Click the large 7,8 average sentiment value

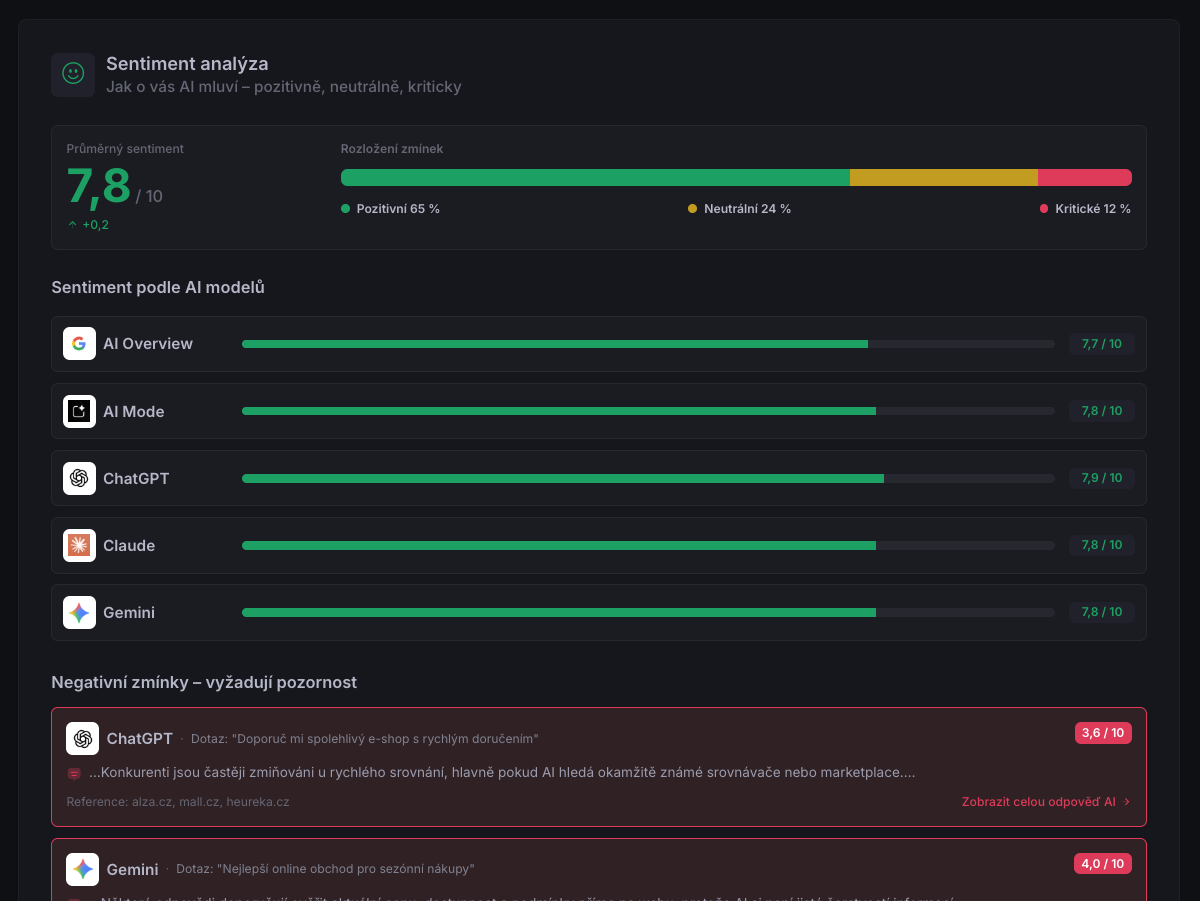99,186
